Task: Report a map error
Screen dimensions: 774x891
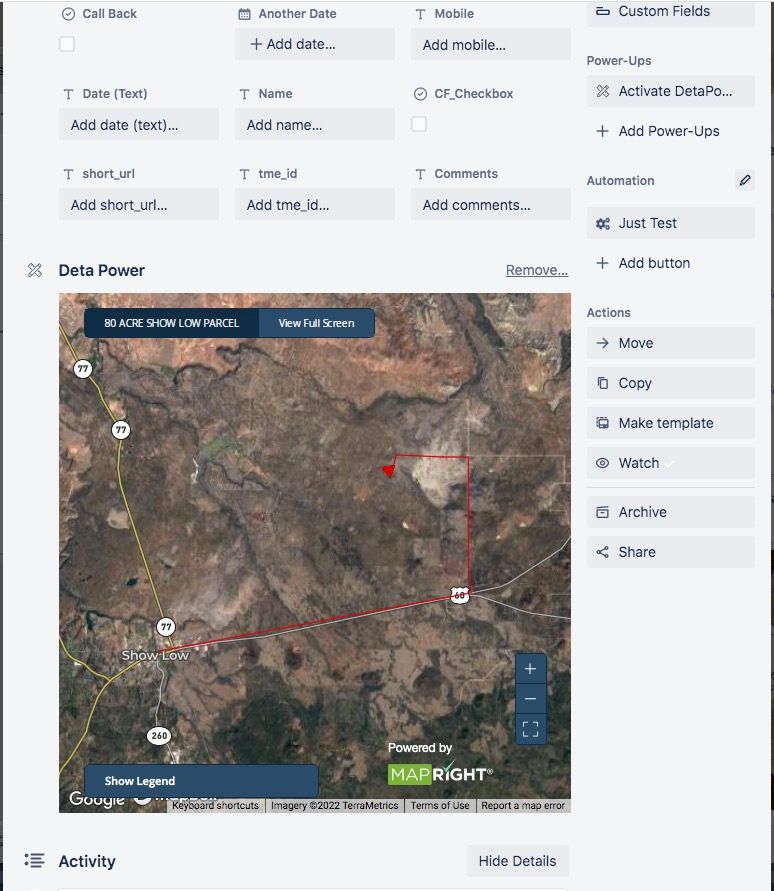Action: pos(523,805)
